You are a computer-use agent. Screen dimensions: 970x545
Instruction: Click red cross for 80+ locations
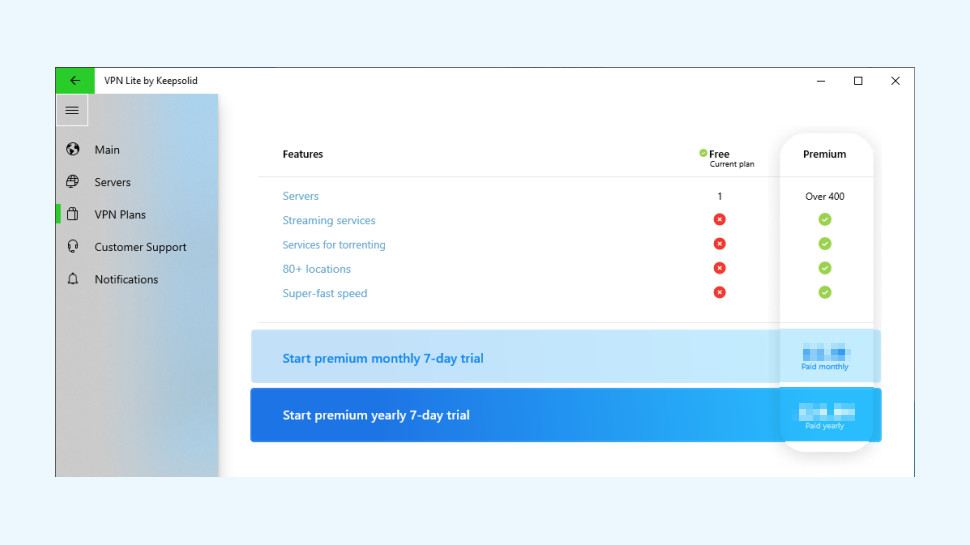coord(719,268)
